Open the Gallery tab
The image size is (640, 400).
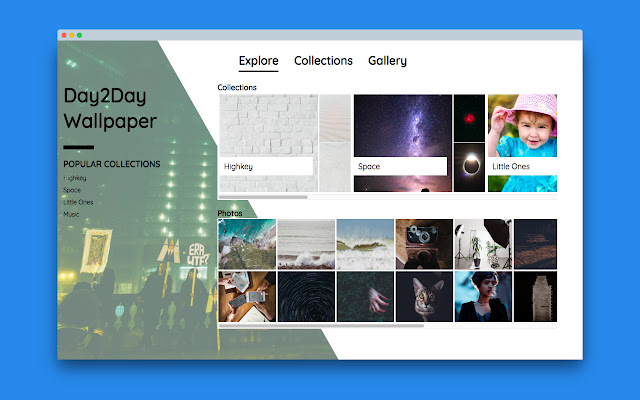[387, 61]
